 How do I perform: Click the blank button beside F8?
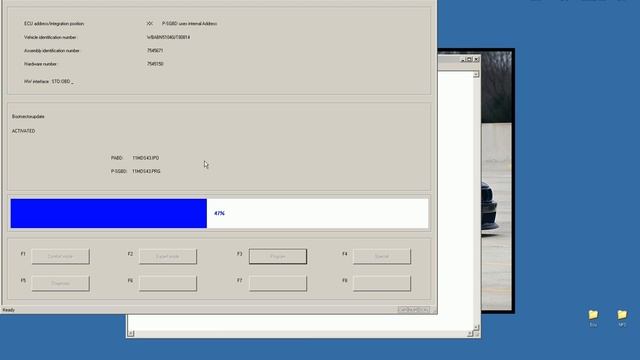(x=382, y=283)
